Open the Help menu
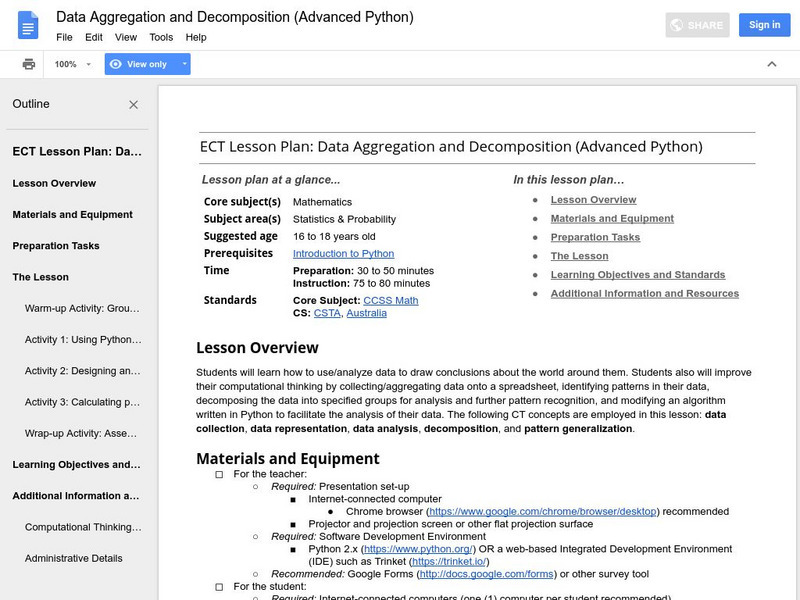 (x=196, y=37)
